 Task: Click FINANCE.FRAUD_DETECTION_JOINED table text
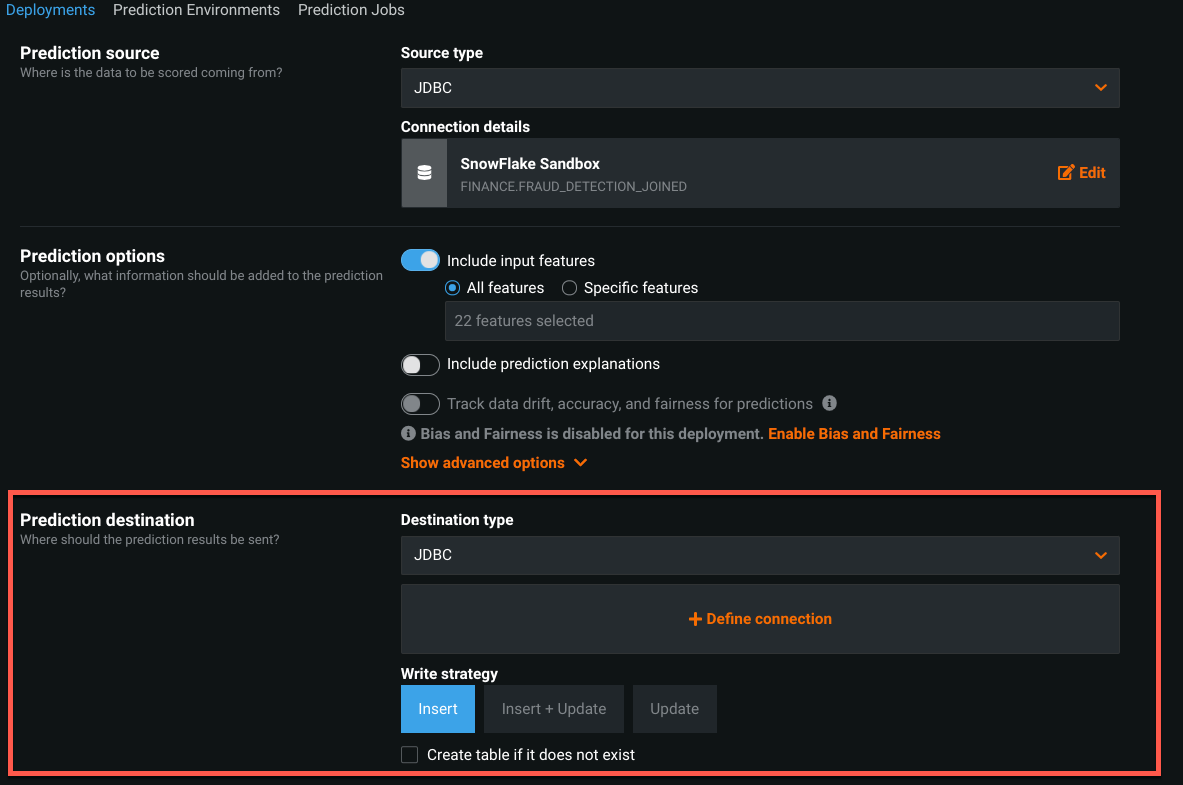pyautogui.click(x=573, y=186)
